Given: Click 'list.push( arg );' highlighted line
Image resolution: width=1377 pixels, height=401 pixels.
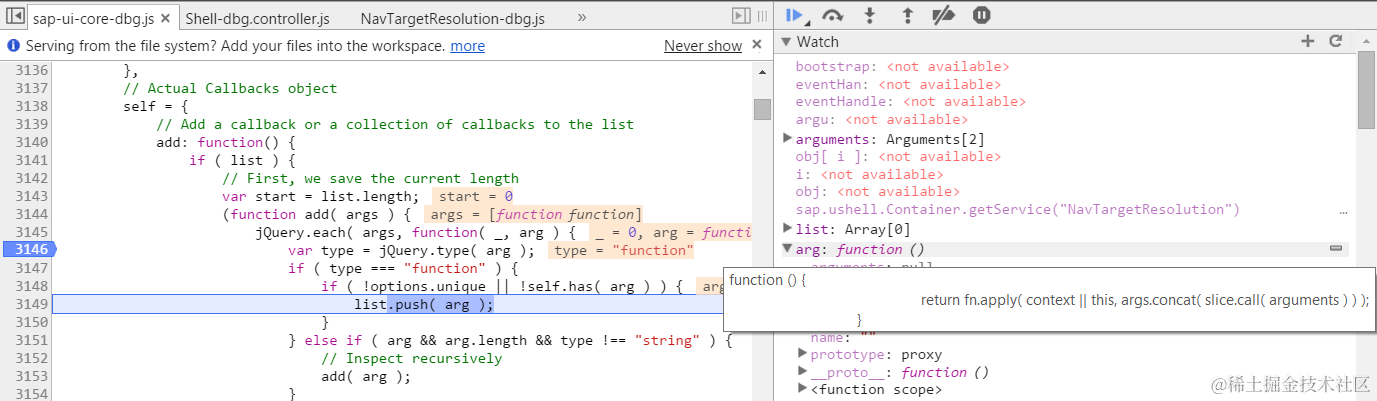Looking at the screenshot, I should click(424, 304).
